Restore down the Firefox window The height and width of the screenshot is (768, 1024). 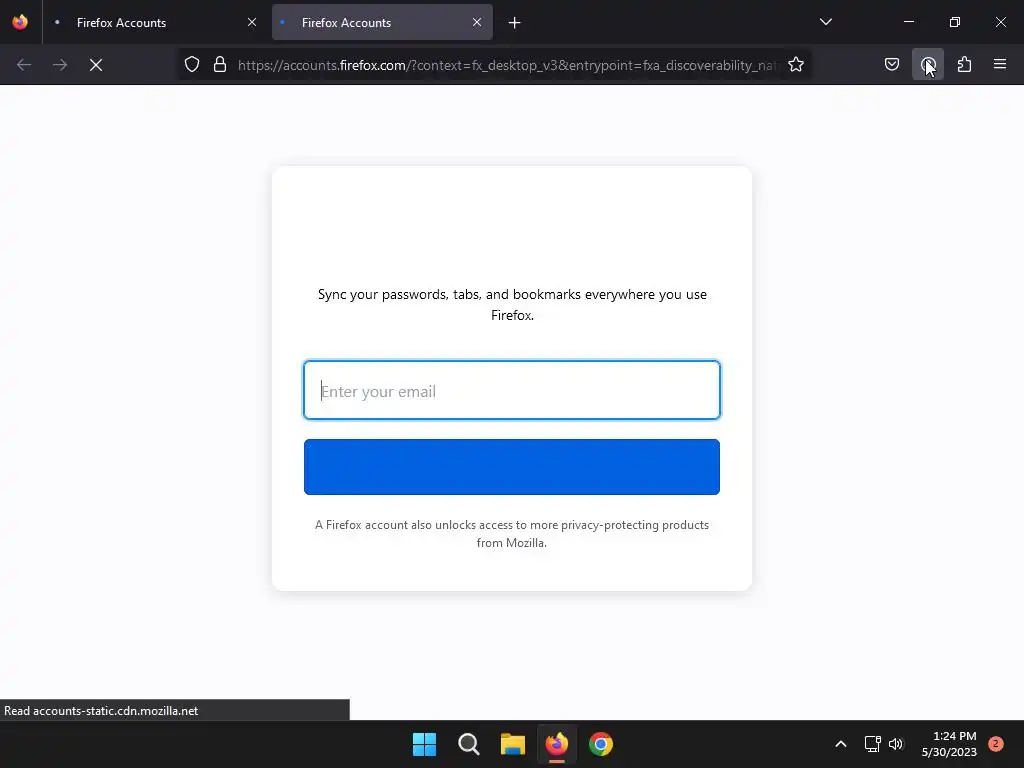[955, 22]
